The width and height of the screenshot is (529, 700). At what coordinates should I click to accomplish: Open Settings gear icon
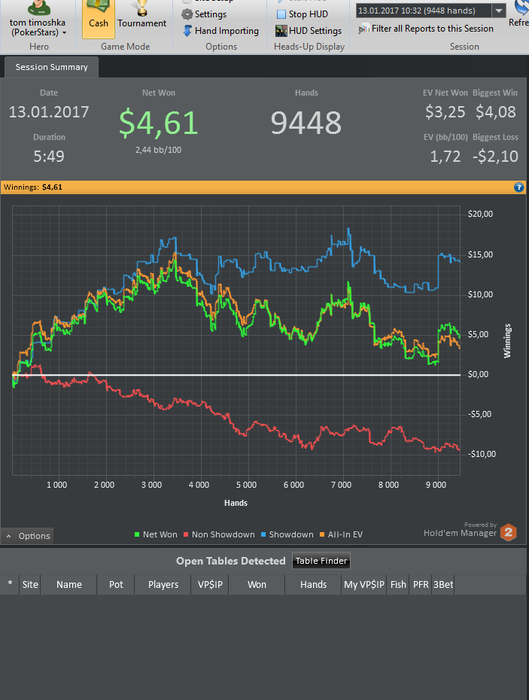[x=187, y=14]
